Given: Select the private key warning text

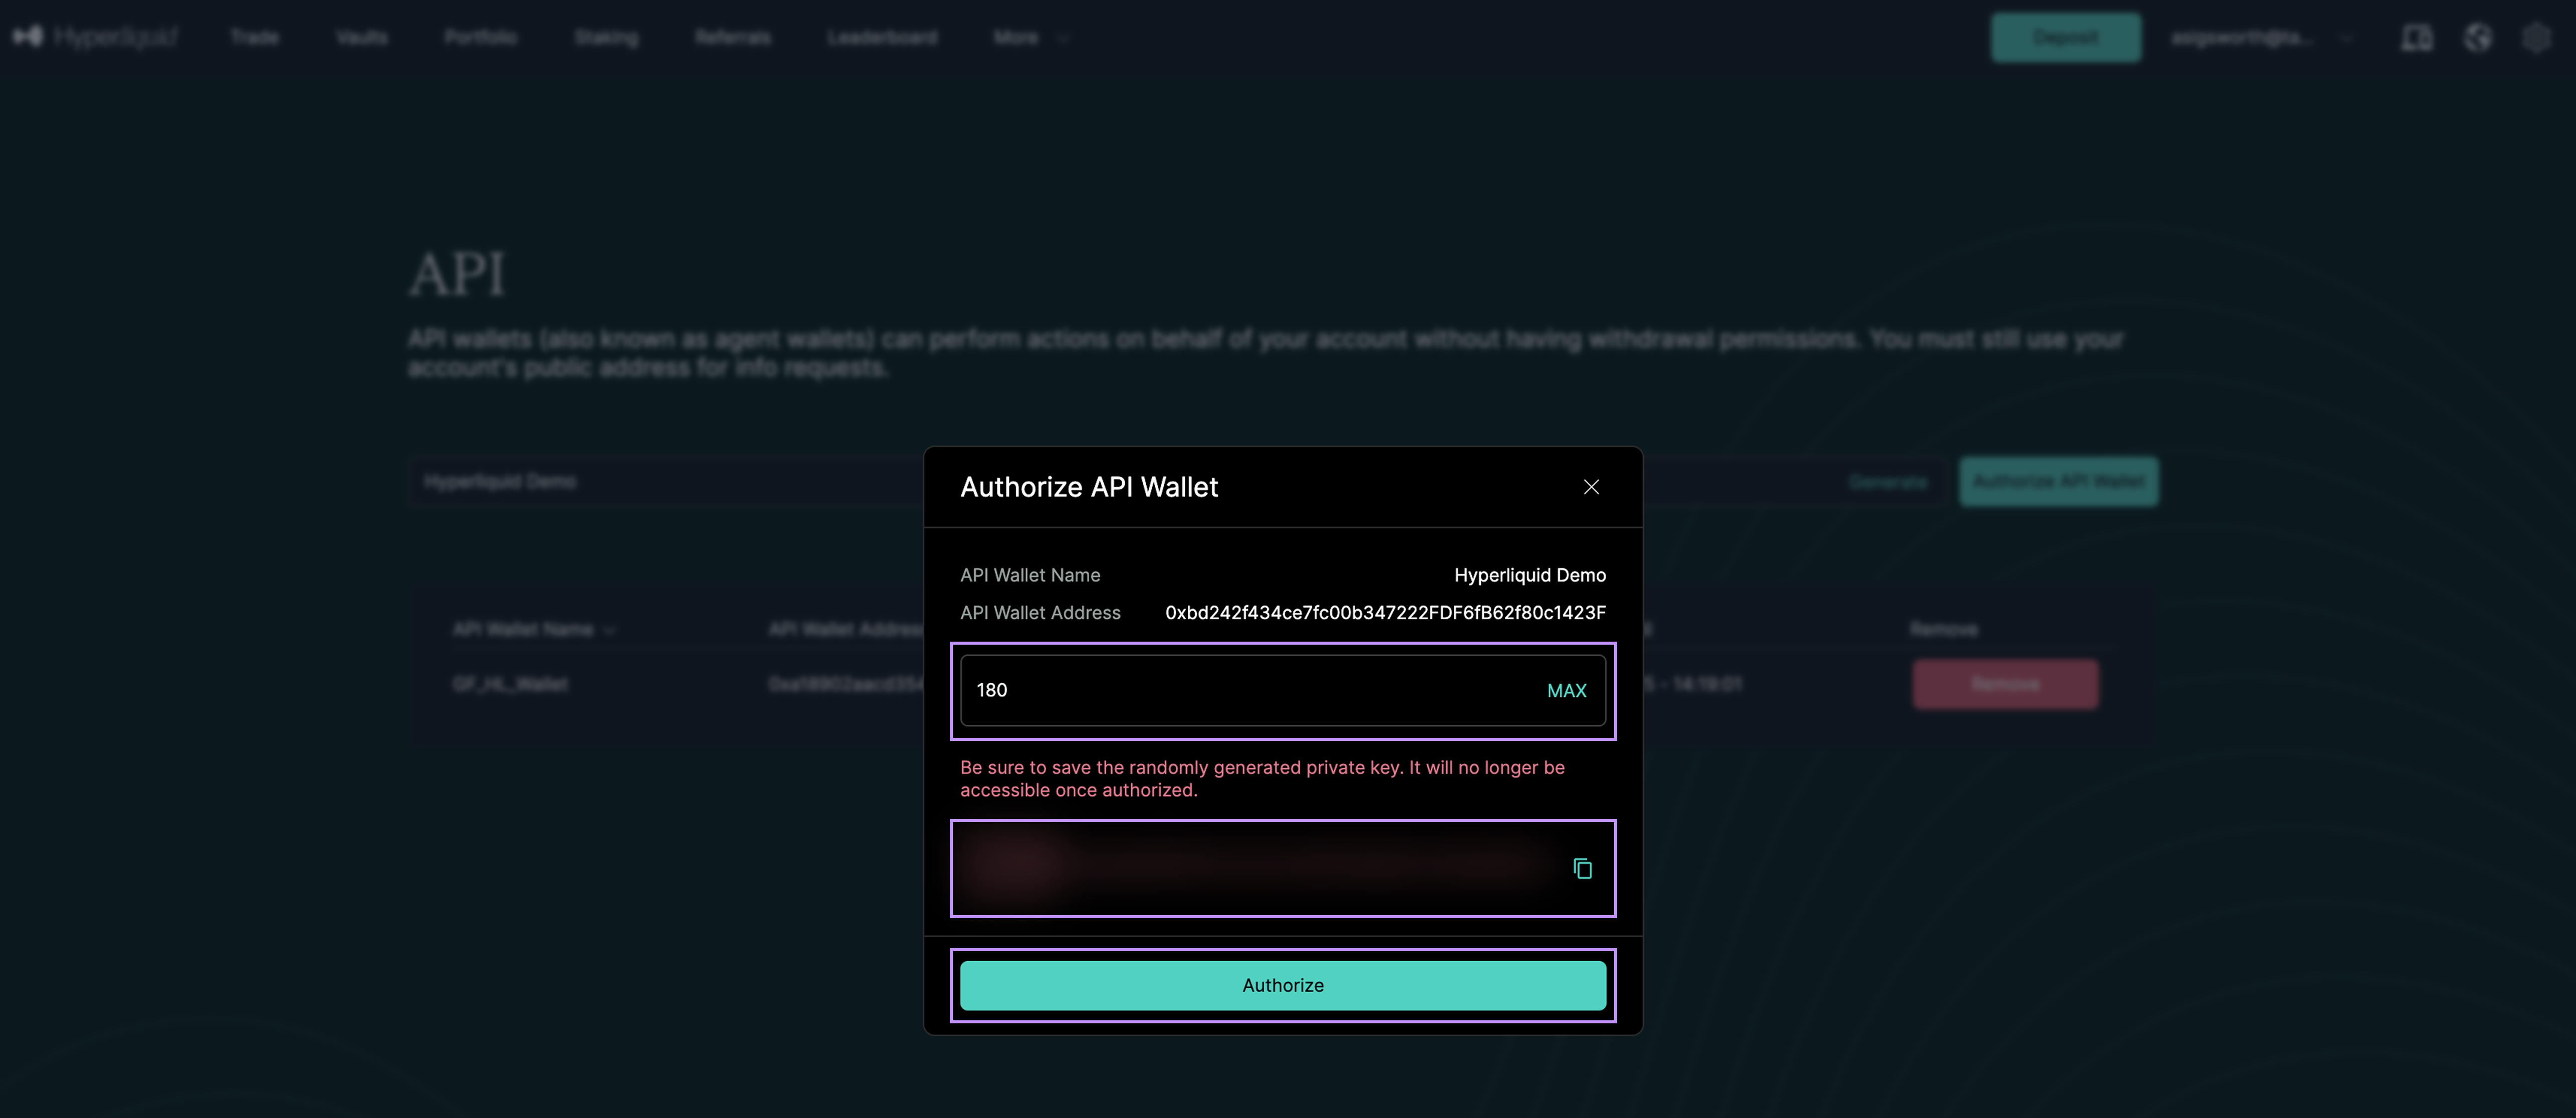Looking at the screenshot, I should [x=1262, y=778].
